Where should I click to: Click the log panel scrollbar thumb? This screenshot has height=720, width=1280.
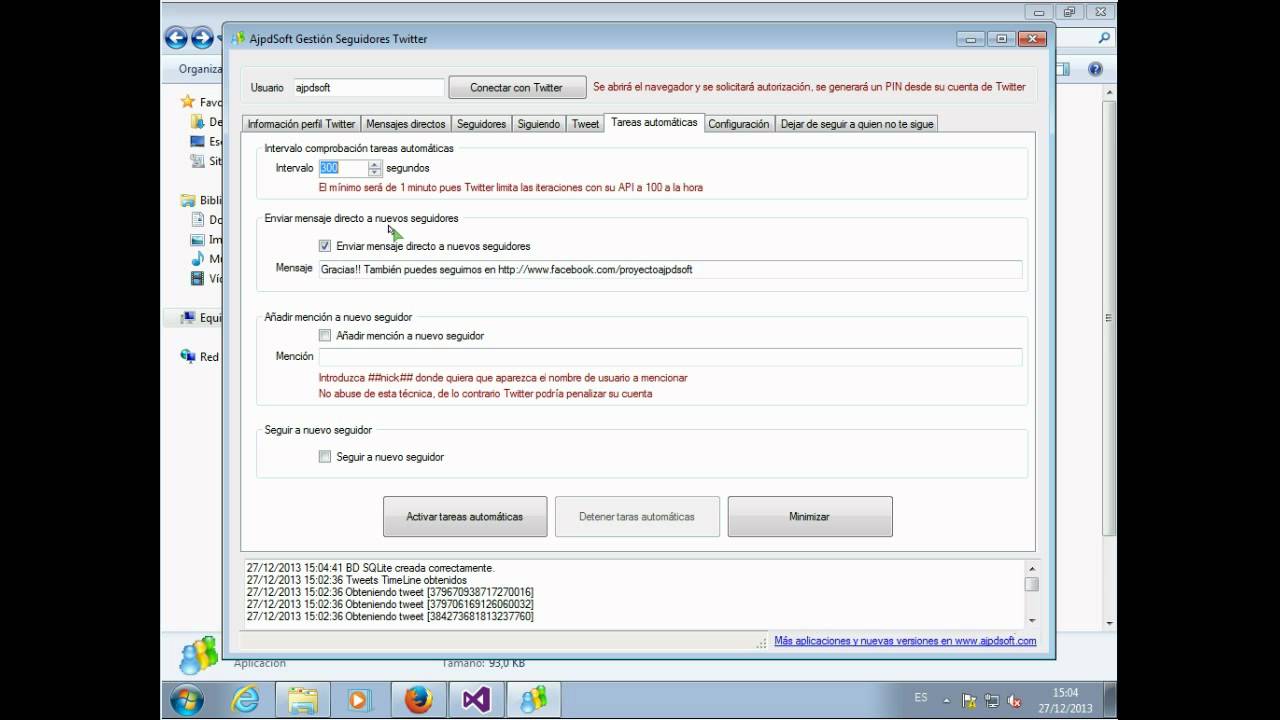click(x=1032, y=584)
